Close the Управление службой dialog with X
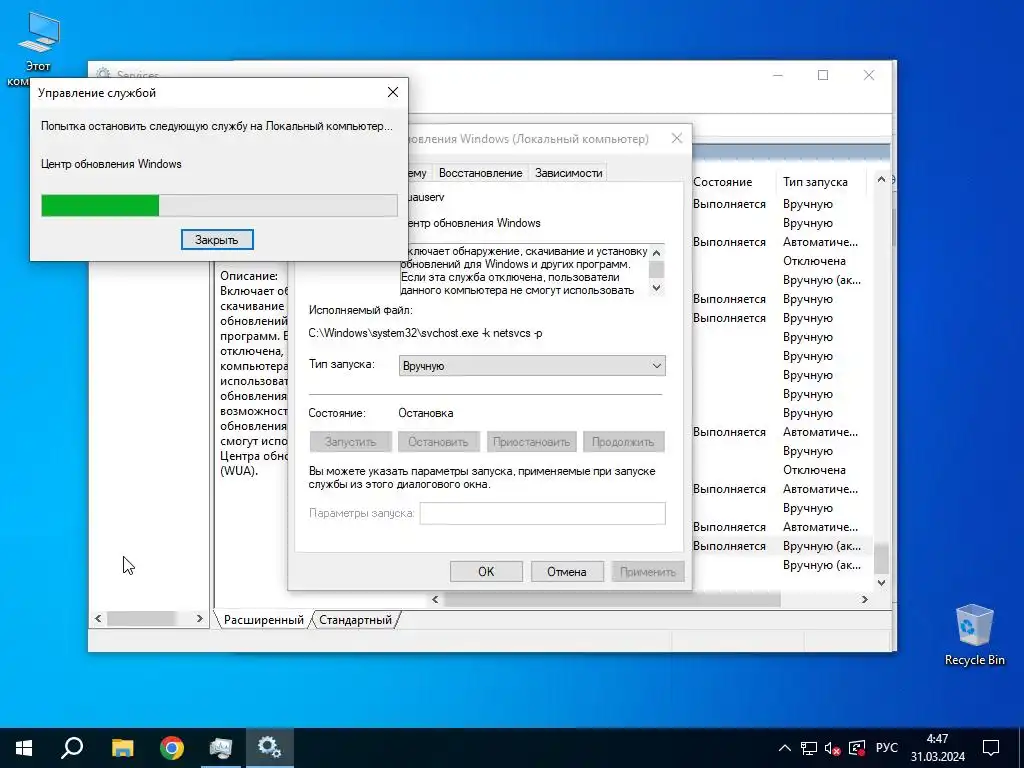This screenshot has width=1024, height=768. point(392,92)
